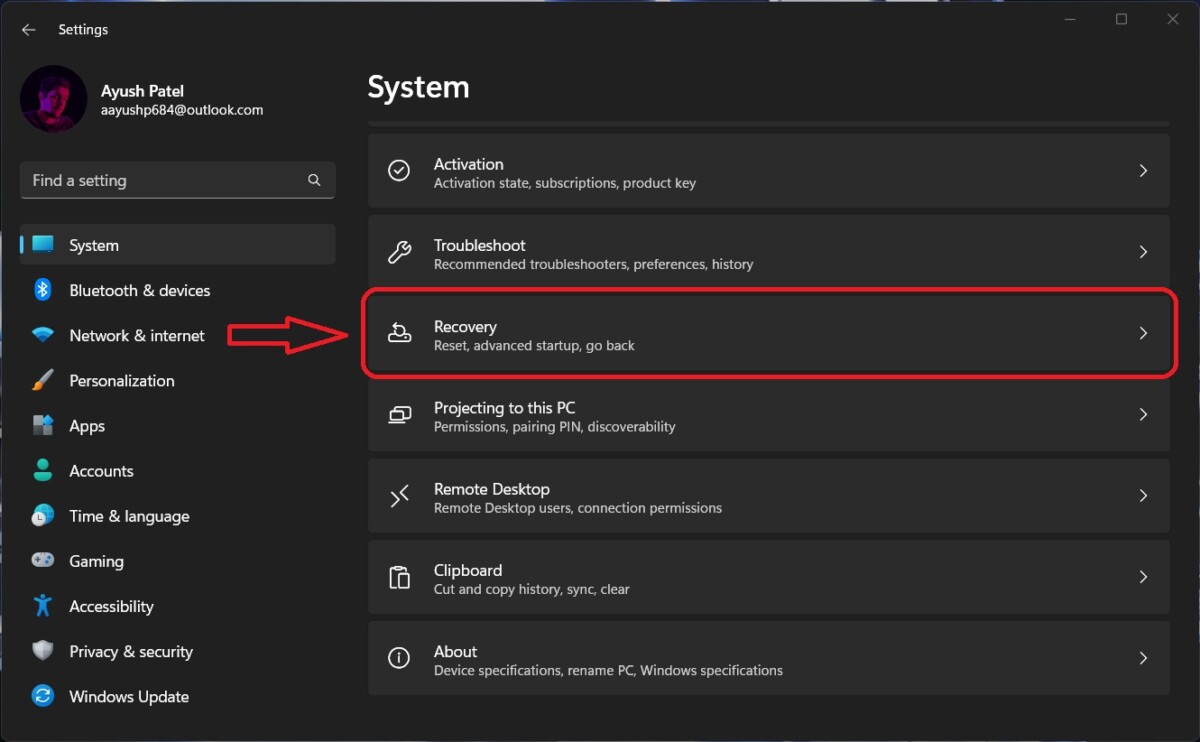Click the Gaming controller icon
This screenshot has width=1200, height=742.
(x=42, y=561)
